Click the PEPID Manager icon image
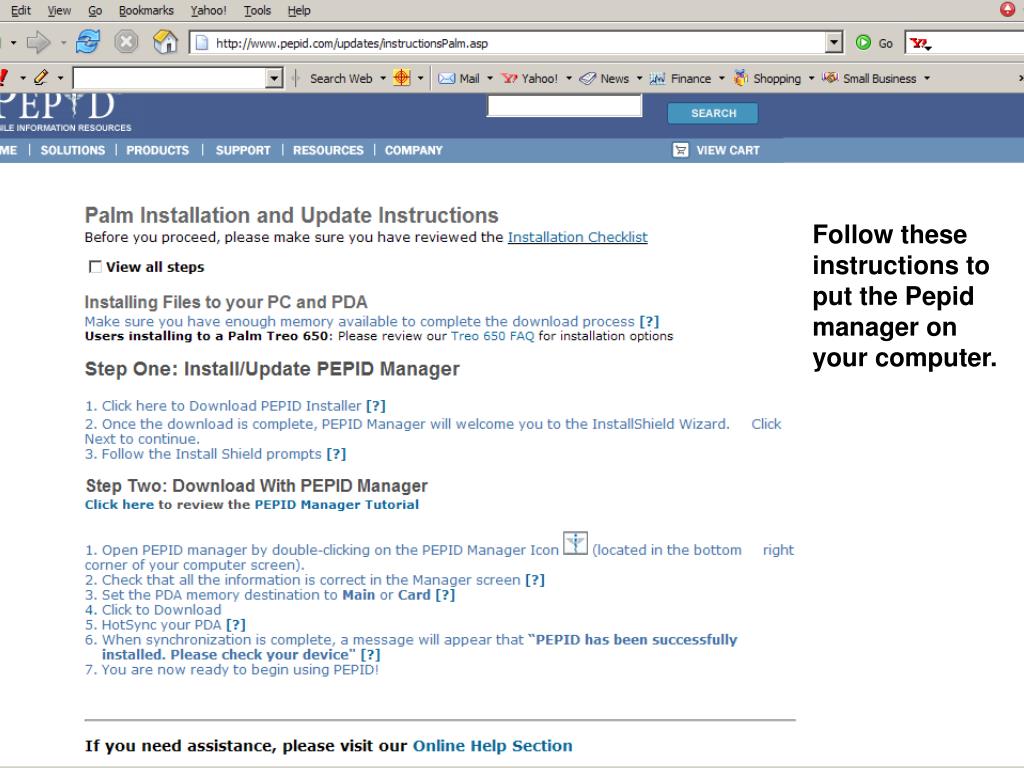 click(x=575, y=543)
